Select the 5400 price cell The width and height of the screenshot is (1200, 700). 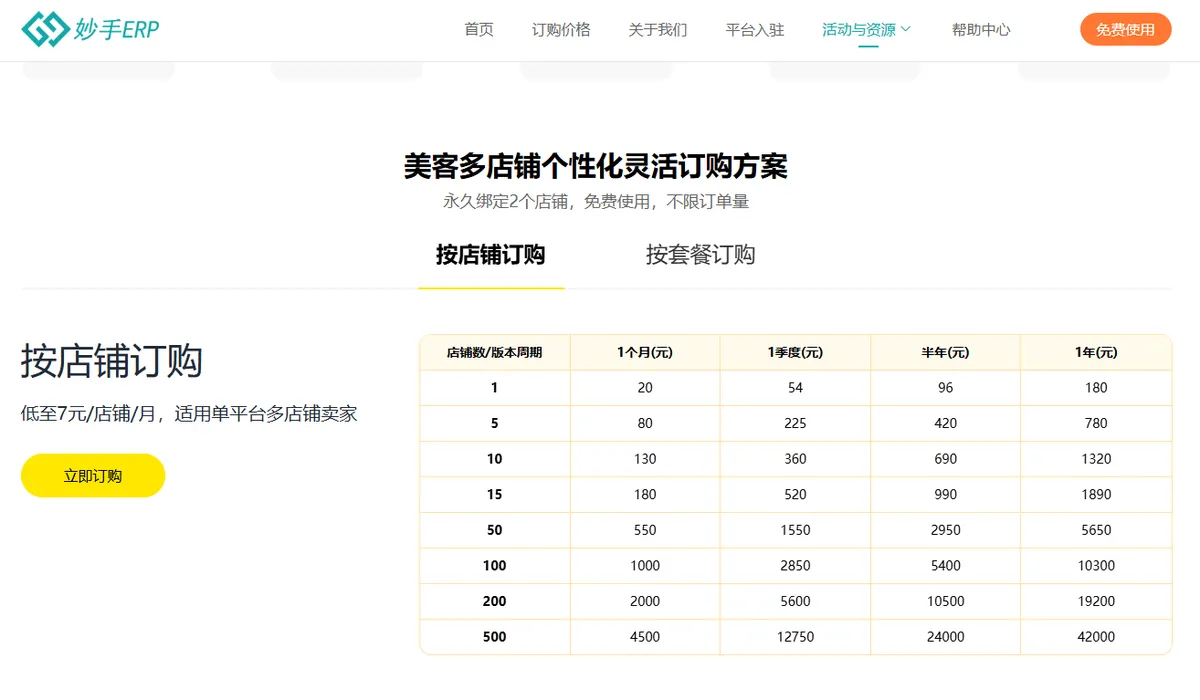click(x=945, y=566)
